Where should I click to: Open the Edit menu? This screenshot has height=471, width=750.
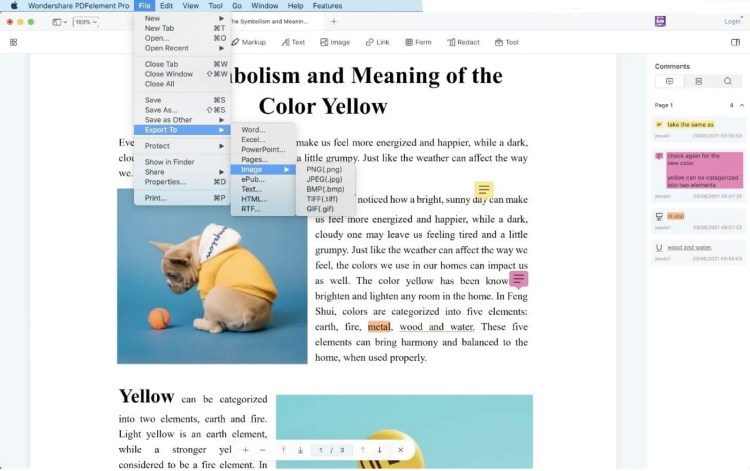[x=166, y=6]
